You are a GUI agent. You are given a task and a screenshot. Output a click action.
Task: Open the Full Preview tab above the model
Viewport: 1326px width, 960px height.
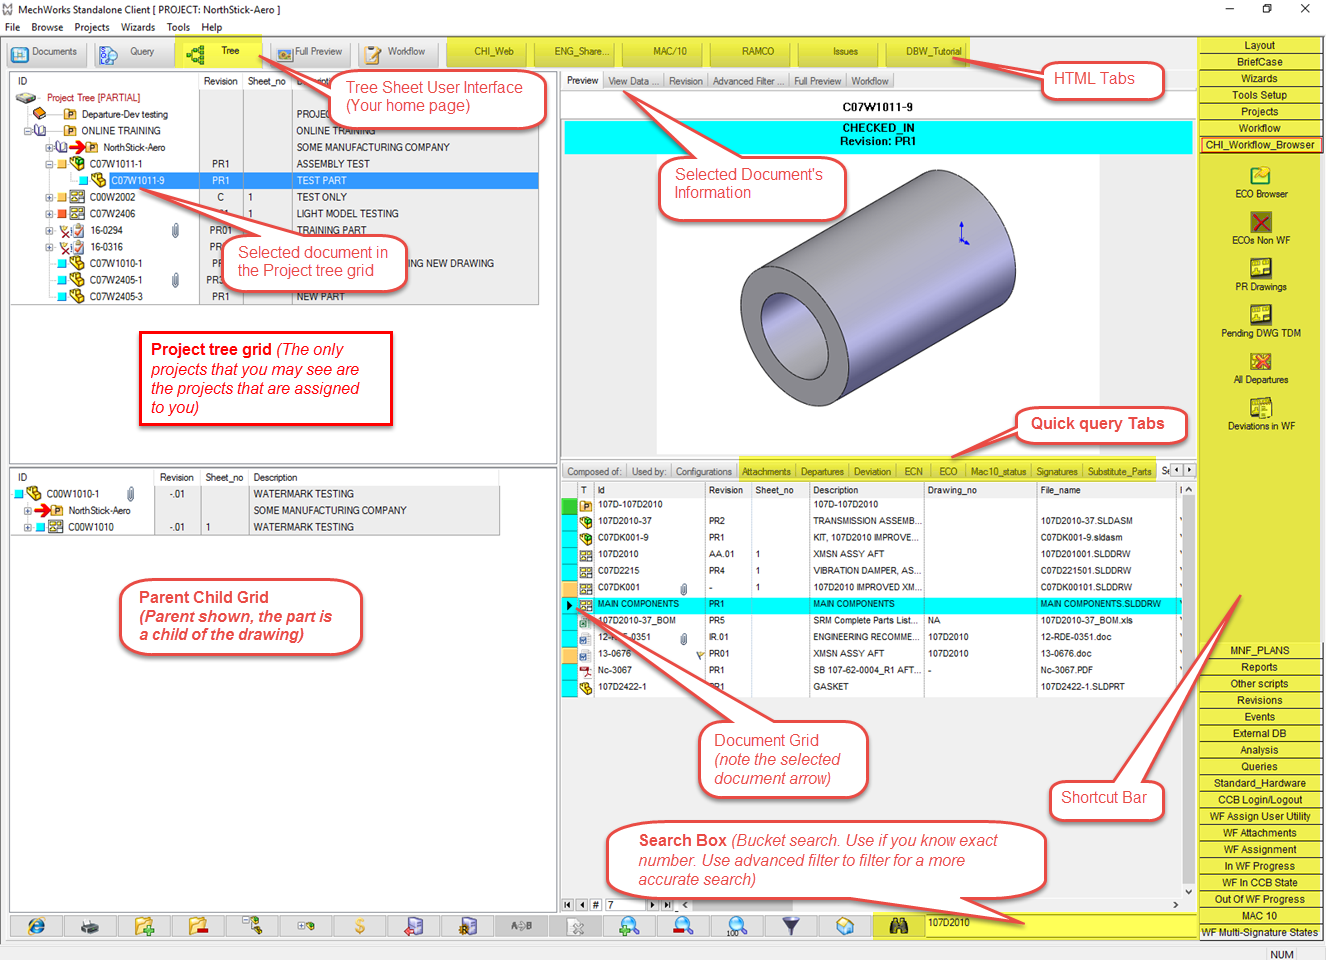pos(816,80)
